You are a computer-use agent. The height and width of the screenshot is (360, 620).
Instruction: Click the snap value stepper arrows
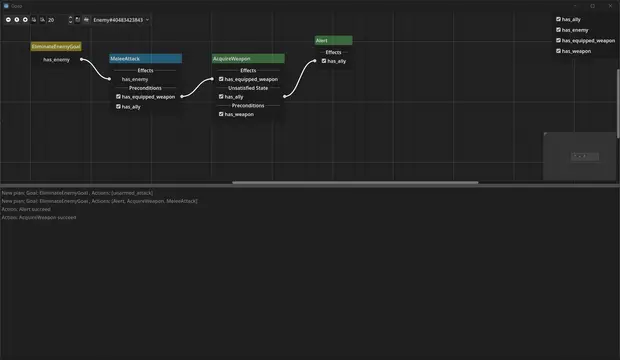point(70,20)
